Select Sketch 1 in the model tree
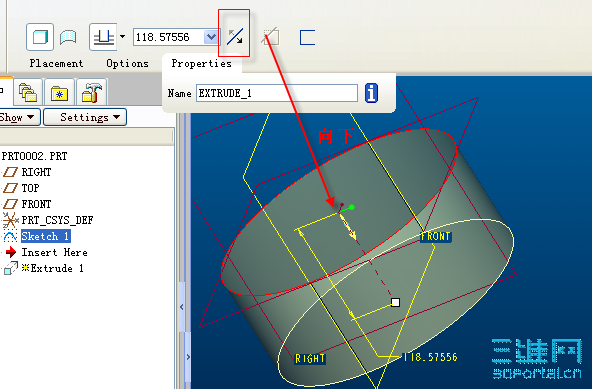Screen dimensions: 592x389 point(45,236)
